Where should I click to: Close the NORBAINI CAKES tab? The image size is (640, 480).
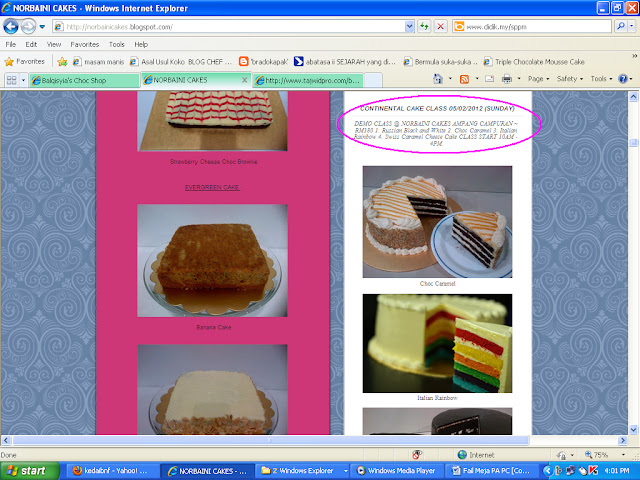pos(244,80)
